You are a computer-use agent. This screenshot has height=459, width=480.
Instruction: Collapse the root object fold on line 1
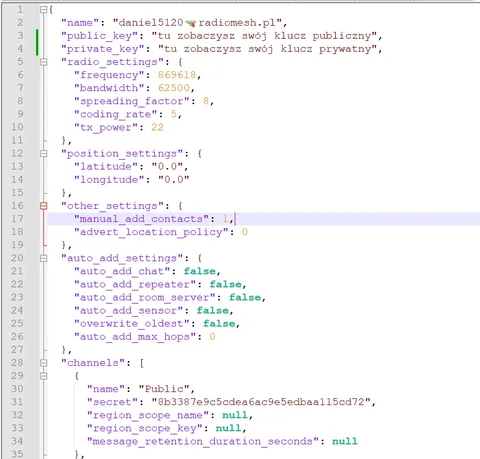[x=43, y=10]
